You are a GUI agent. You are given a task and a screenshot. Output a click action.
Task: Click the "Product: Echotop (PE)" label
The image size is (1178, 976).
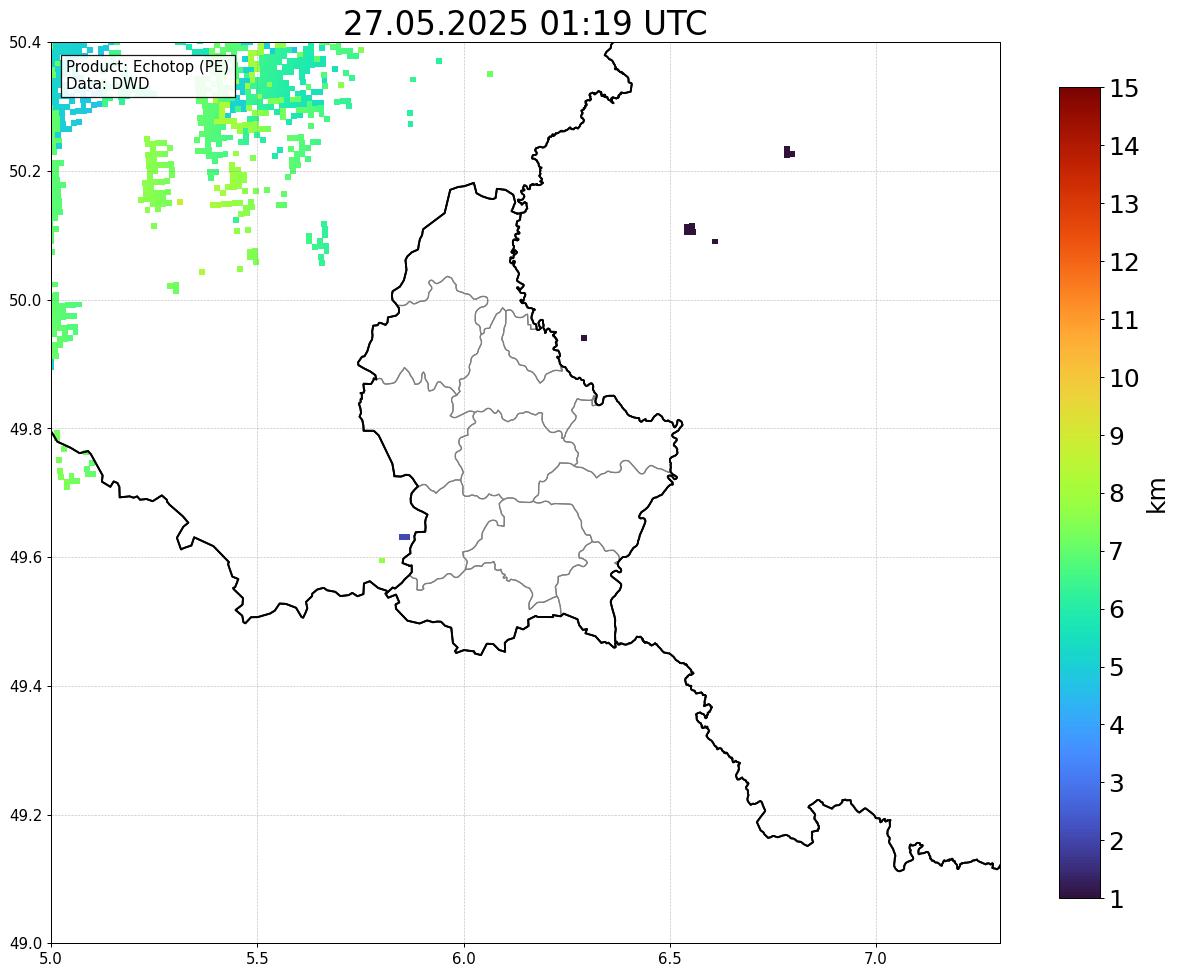[147, 67]
